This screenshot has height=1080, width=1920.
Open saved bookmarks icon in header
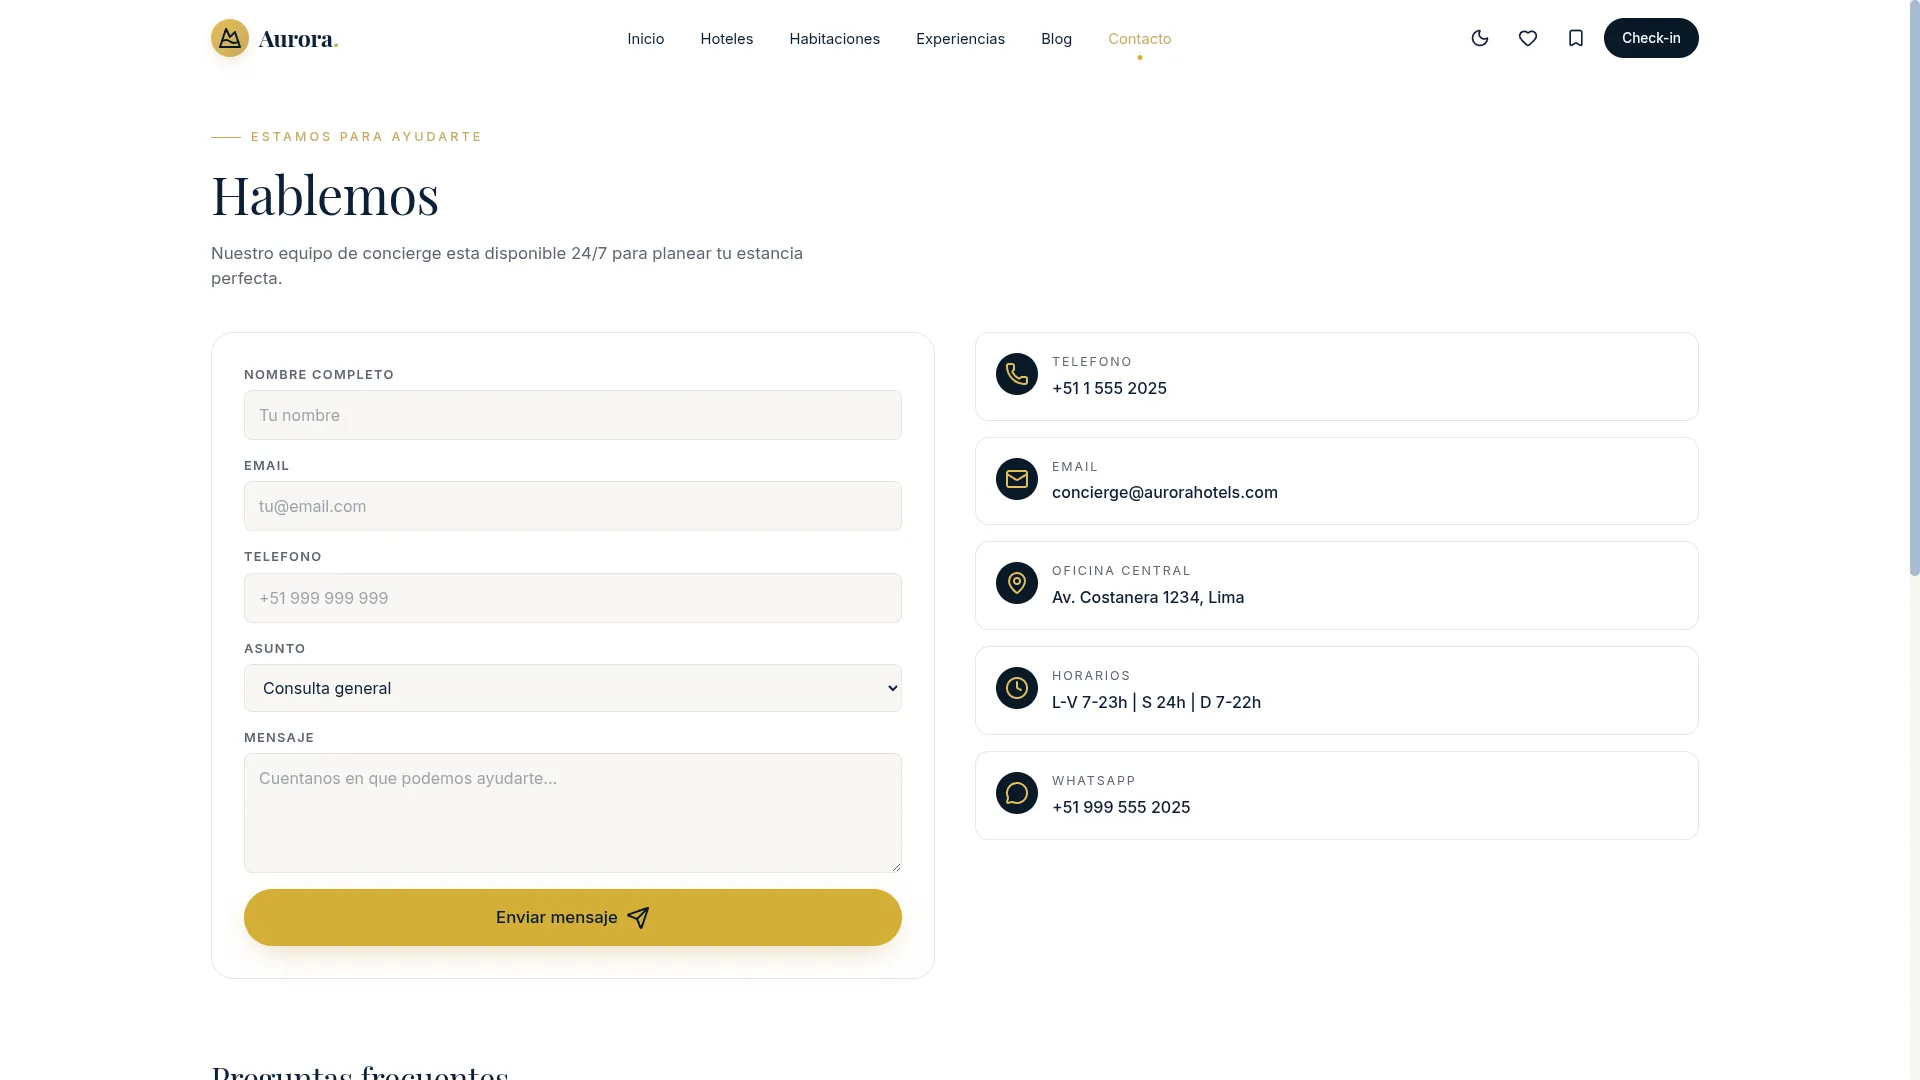click(x=1576, y=38)
